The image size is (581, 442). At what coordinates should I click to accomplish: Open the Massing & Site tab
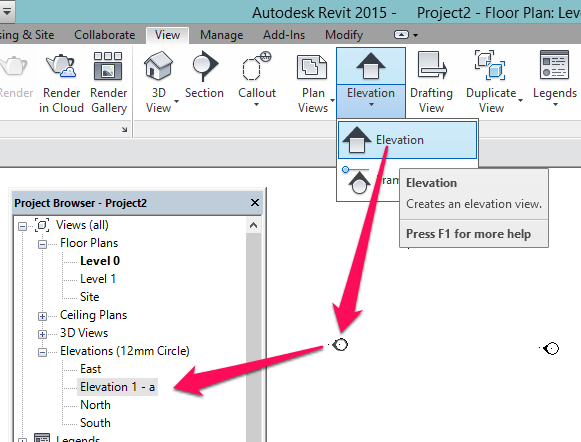27,35
